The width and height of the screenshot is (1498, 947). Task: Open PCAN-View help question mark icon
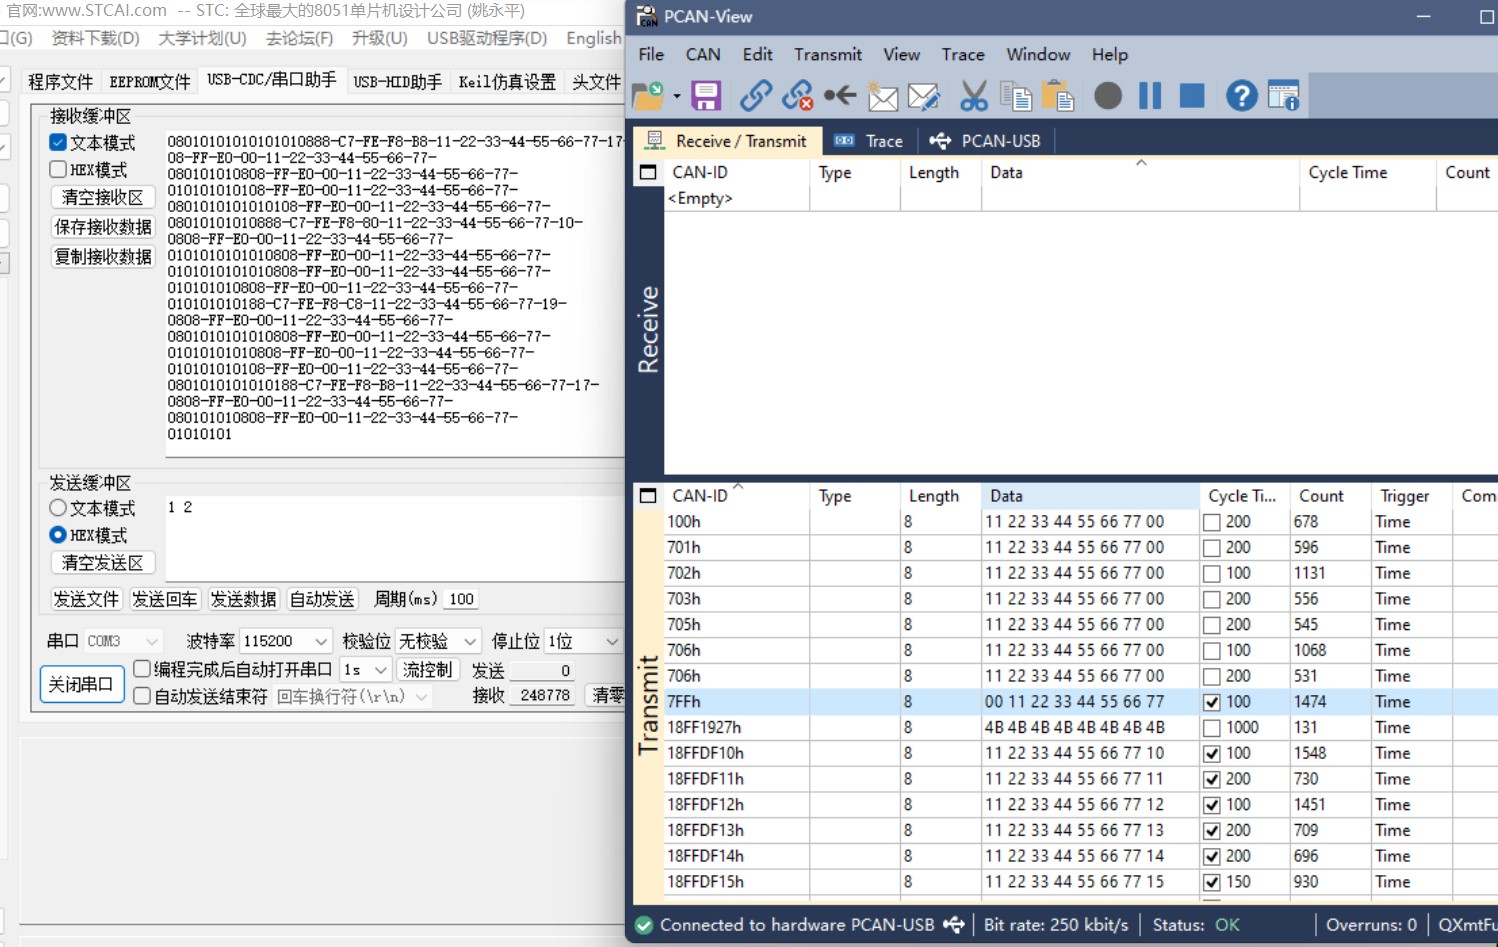click(1241, 96)
